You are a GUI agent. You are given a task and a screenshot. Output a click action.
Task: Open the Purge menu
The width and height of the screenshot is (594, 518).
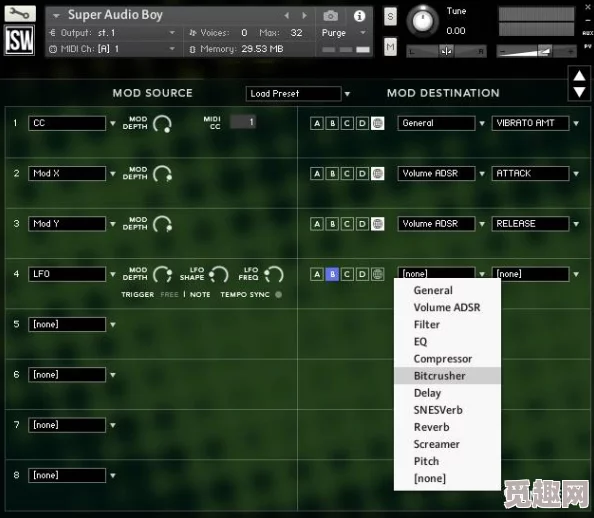pyautogui.click(x=344, y=33)
